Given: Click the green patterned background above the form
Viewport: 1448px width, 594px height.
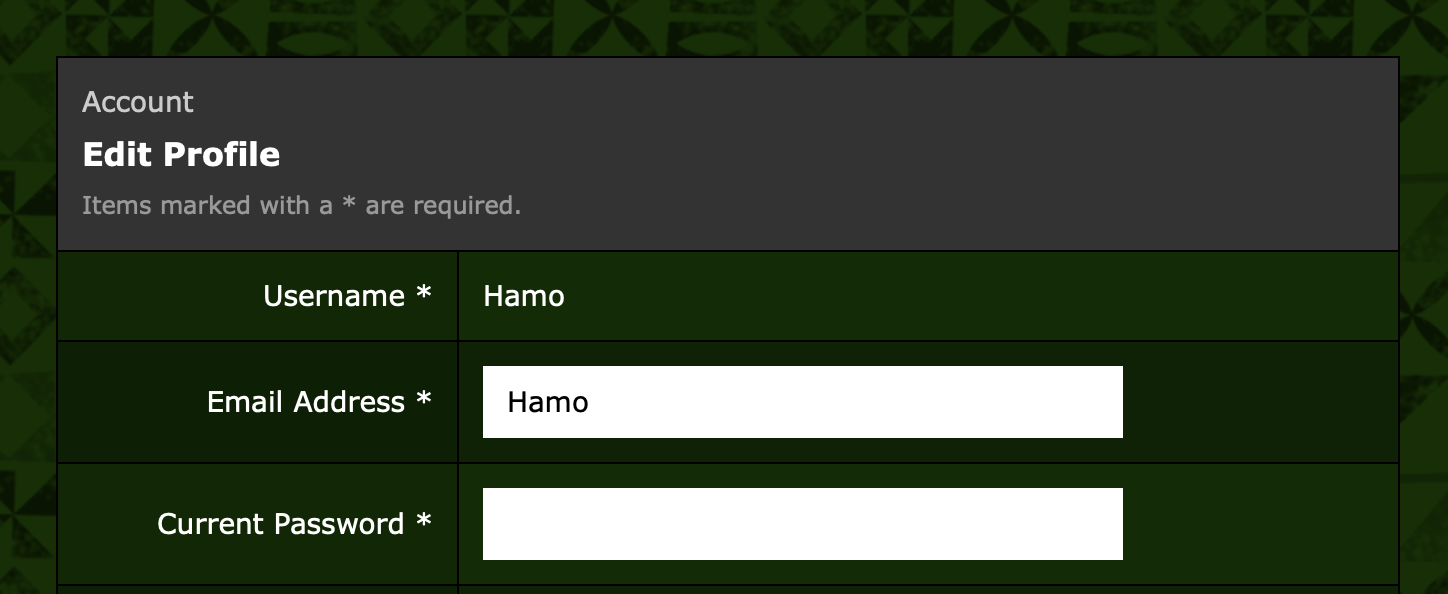Looking at the screenshot, I should pos(700,26).
